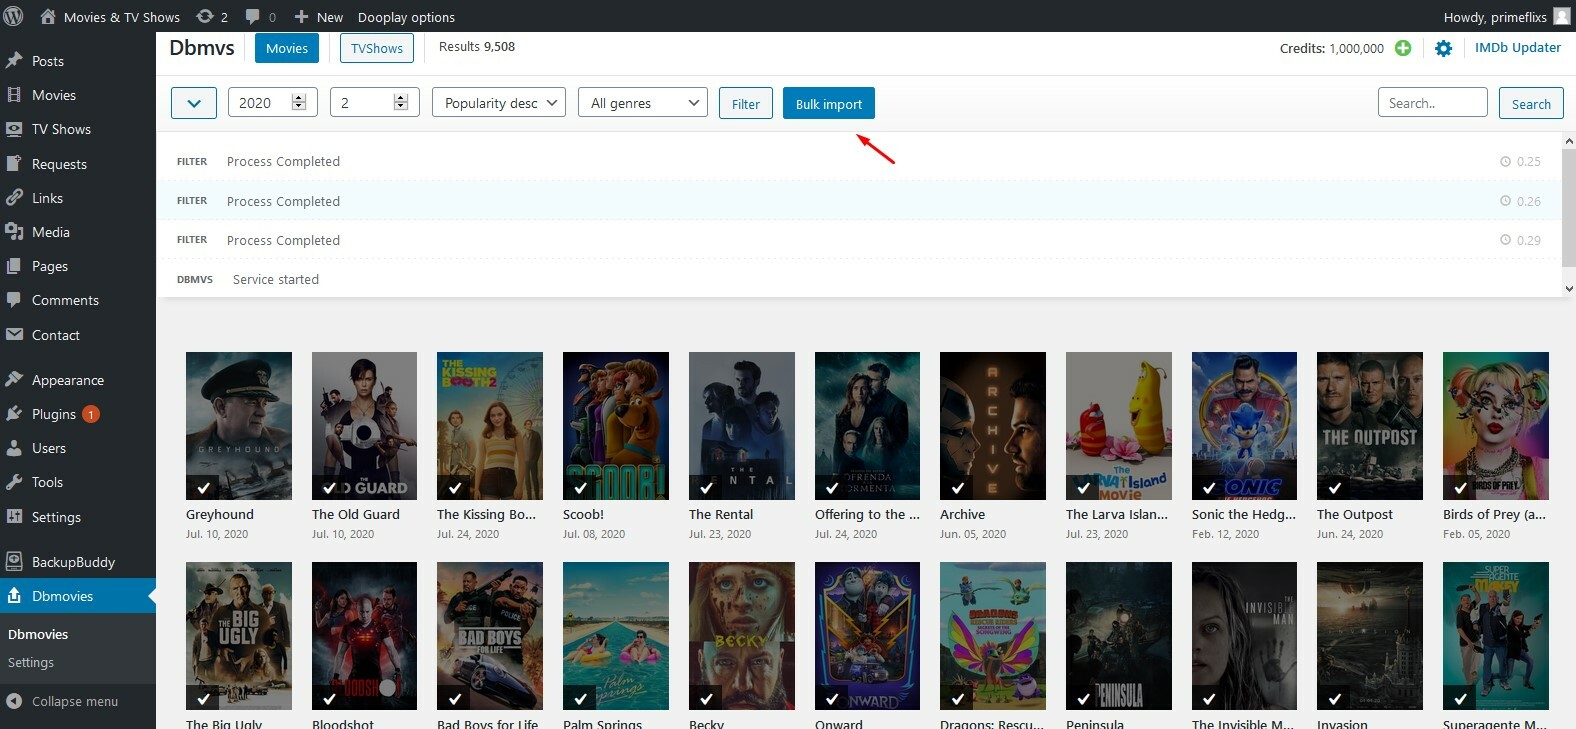1576x729 pixels.
Task: Click the Movies icon in sidebar
Action: 14,95
